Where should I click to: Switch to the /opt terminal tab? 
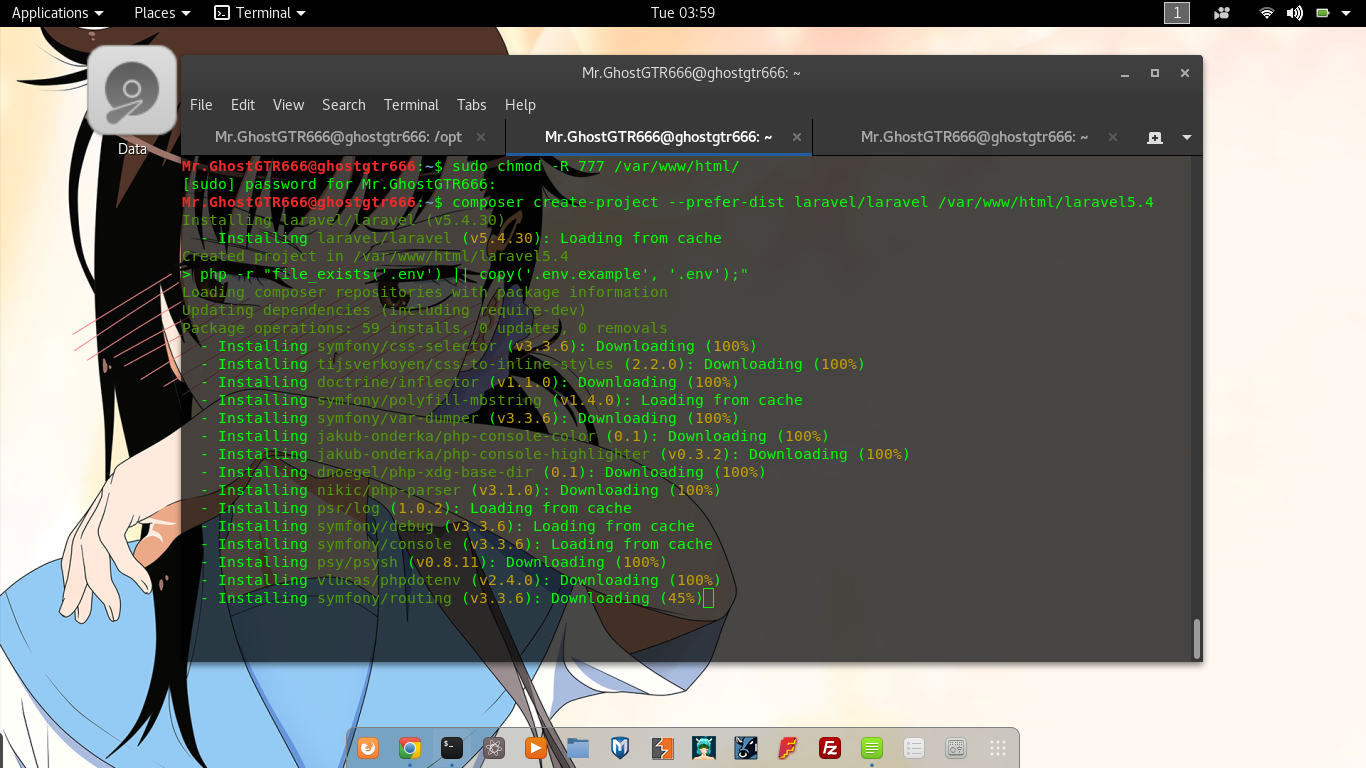tap(339, 137)
